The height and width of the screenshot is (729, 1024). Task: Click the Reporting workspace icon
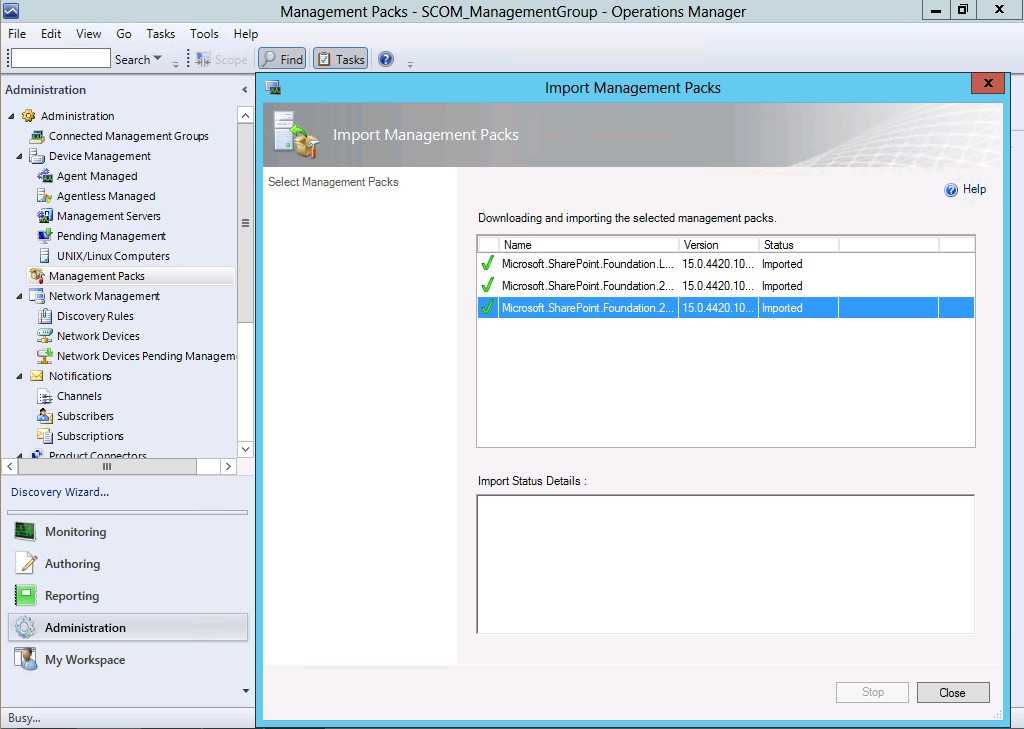25,595
